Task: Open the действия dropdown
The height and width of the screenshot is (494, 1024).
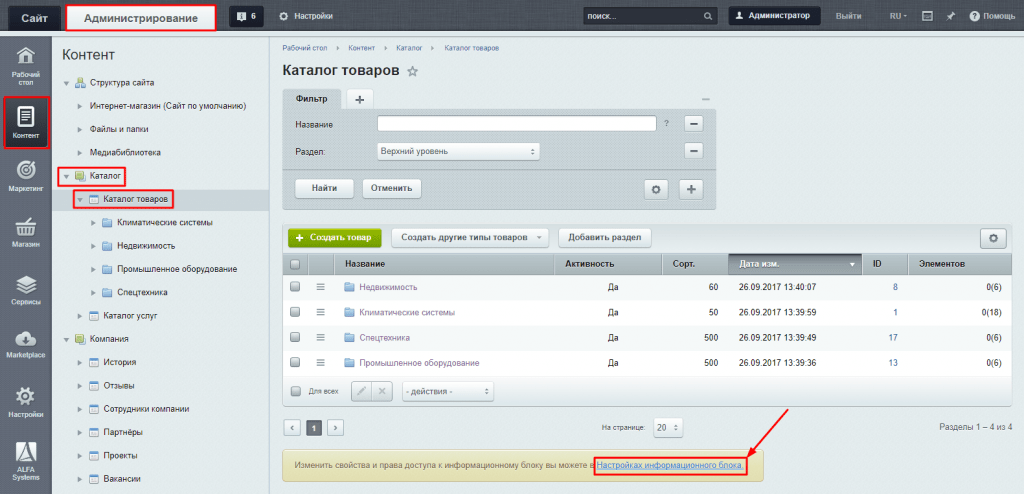Action: click(x=448, y=391)
